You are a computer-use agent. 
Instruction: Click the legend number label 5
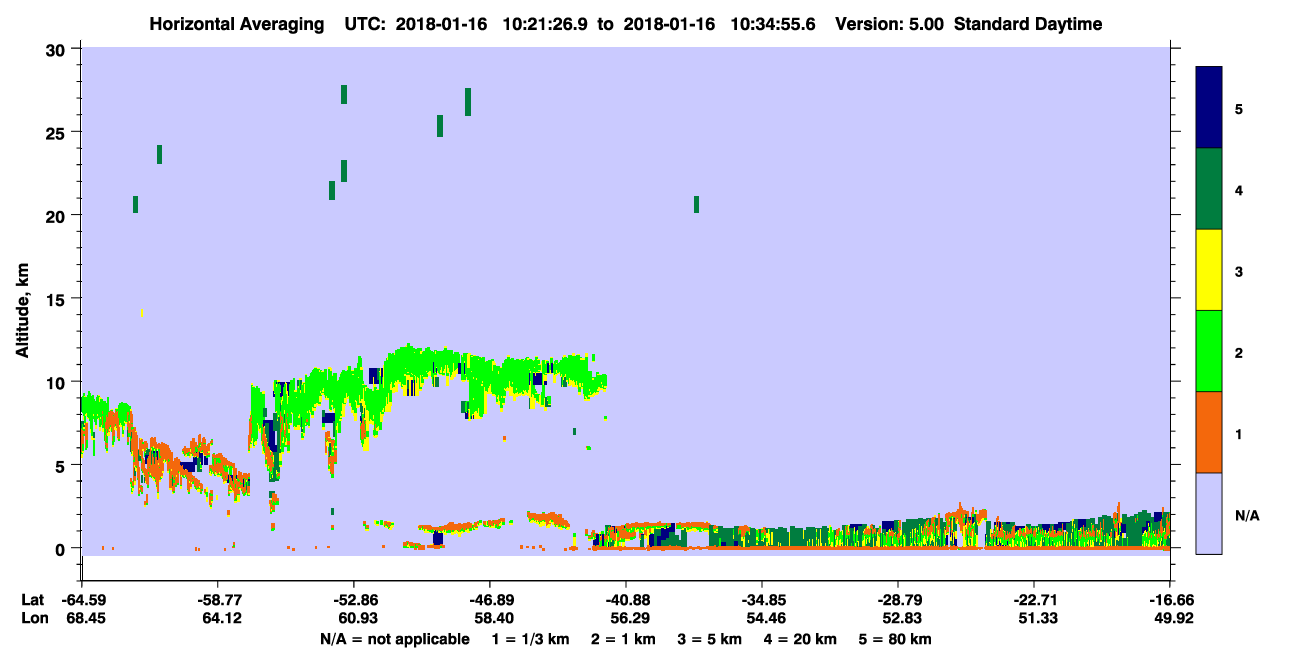click(x=1239, y=108)
